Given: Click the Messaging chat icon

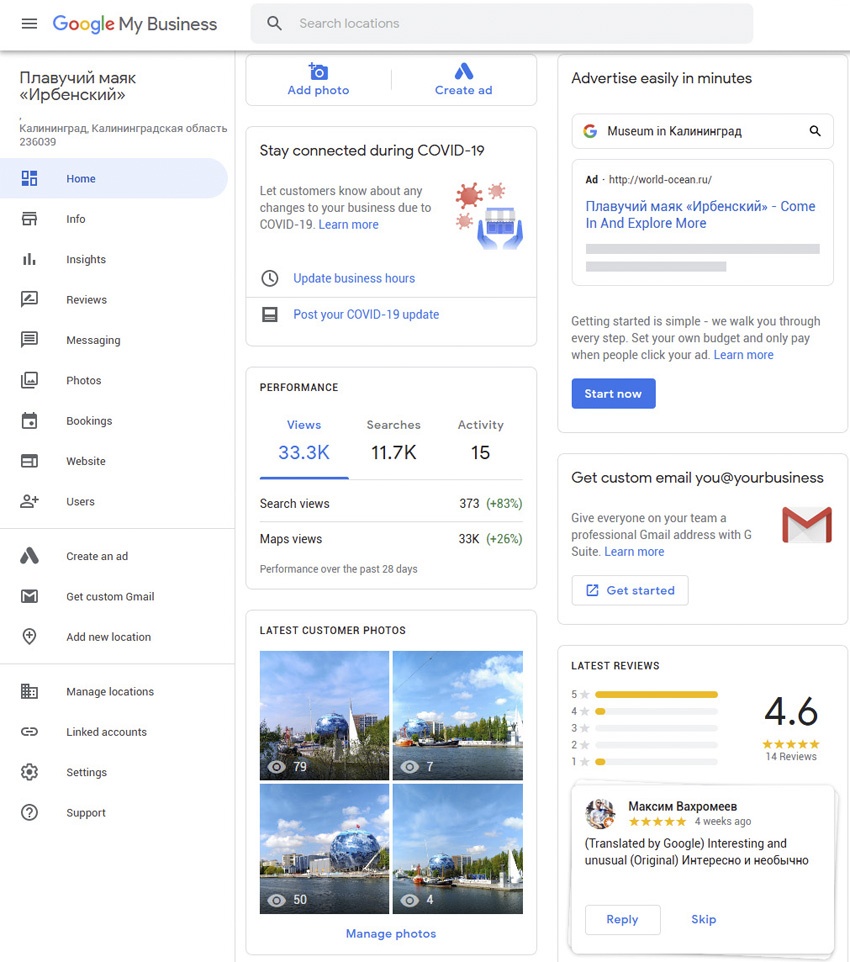Looking at the screenshot, I should click(29, 339).
